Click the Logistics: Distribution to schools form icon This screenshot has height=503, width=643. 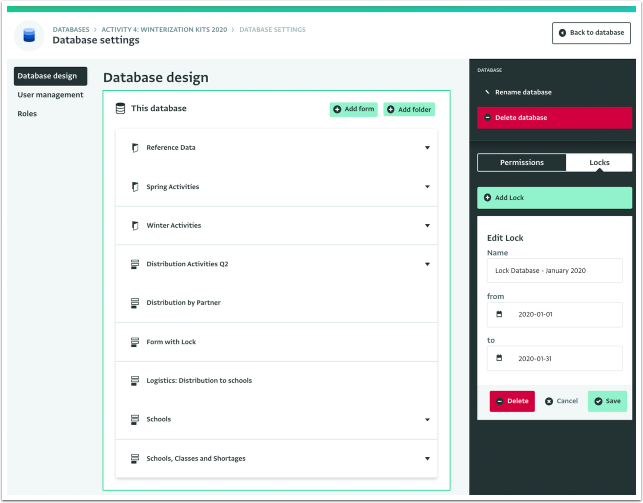(x=135, y=381)
